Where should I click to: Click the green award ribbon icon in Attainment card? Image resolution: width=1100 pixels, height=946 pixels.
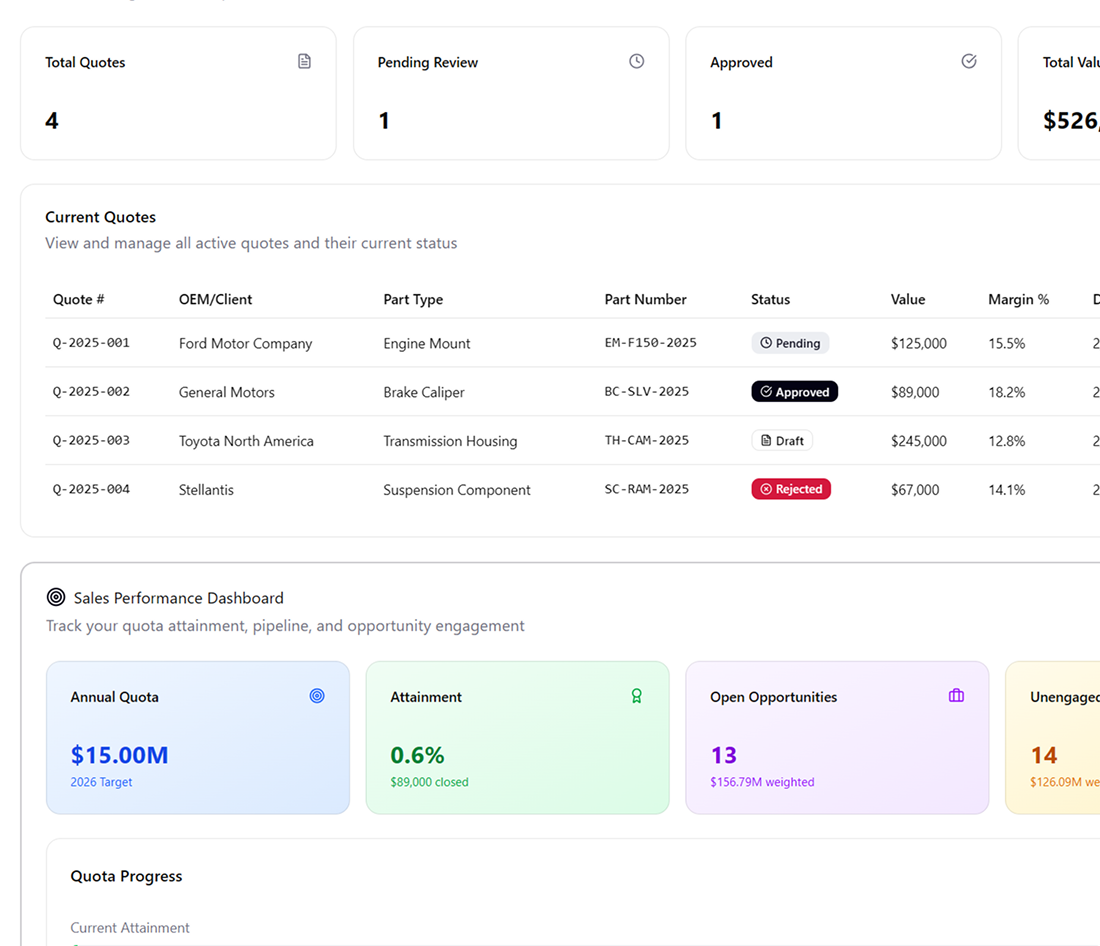[x=636, y=695]
